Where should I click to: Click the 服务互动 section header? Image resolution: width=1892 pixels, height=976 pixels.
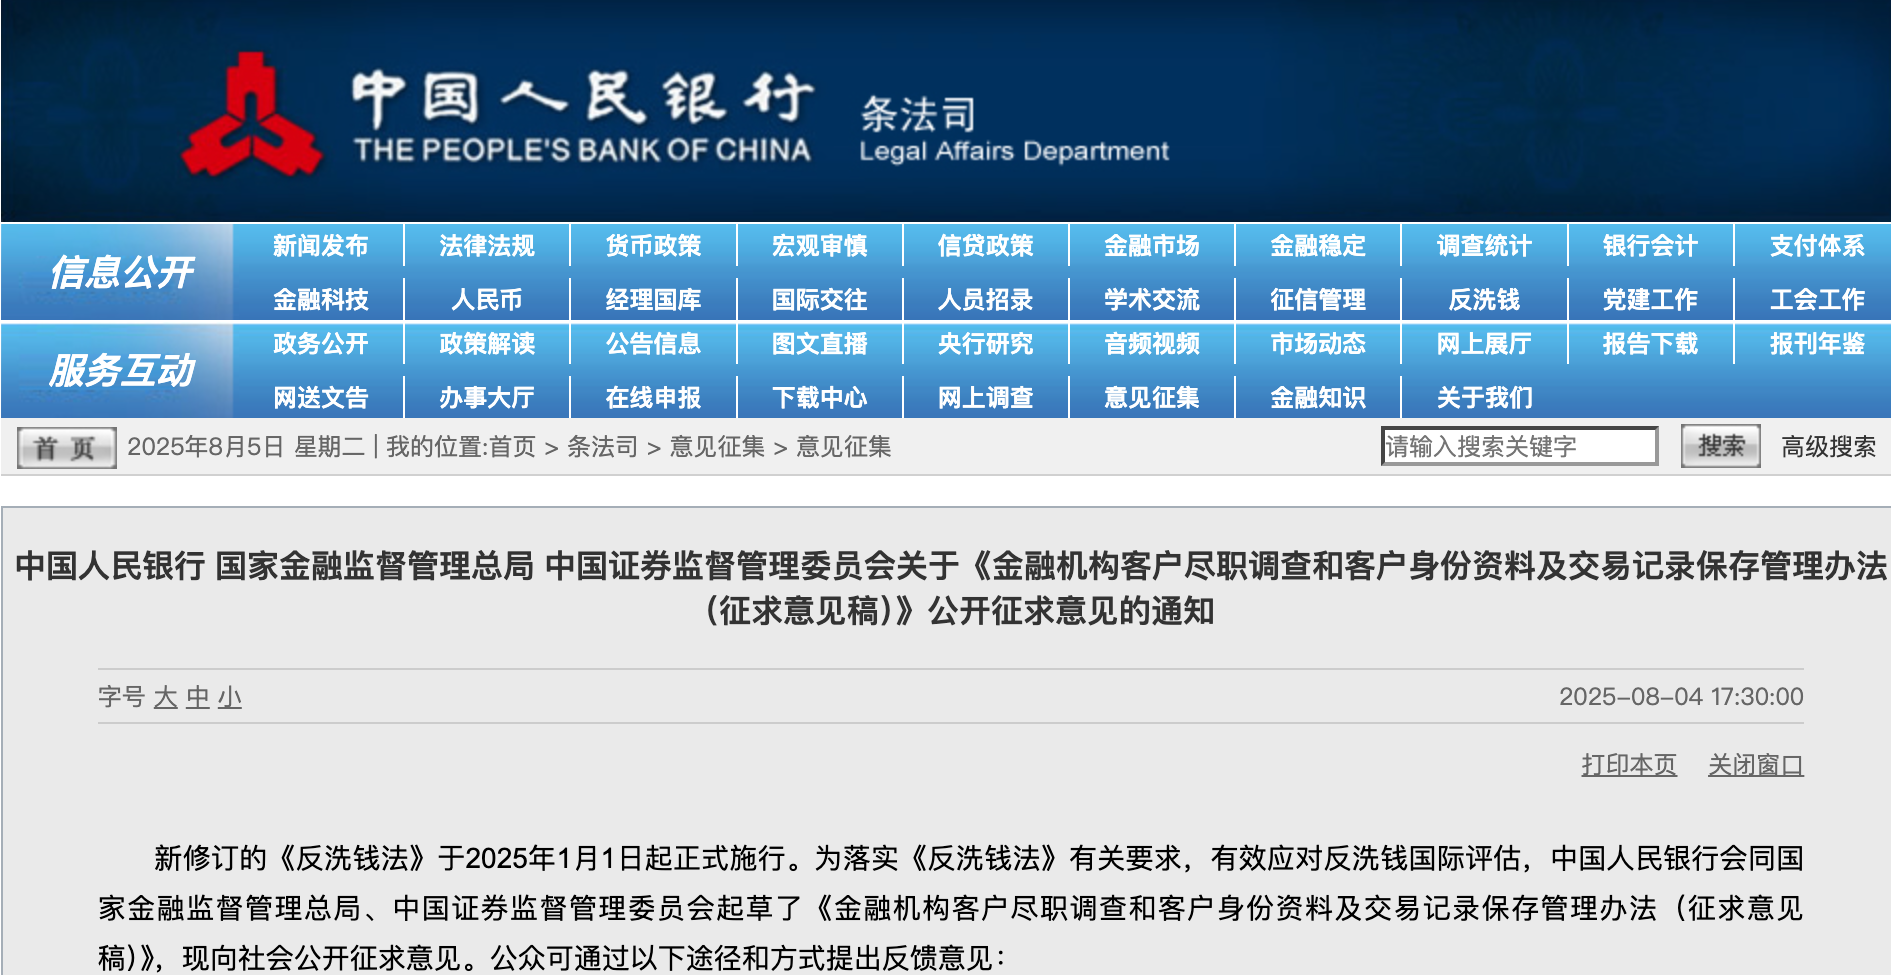120,371
